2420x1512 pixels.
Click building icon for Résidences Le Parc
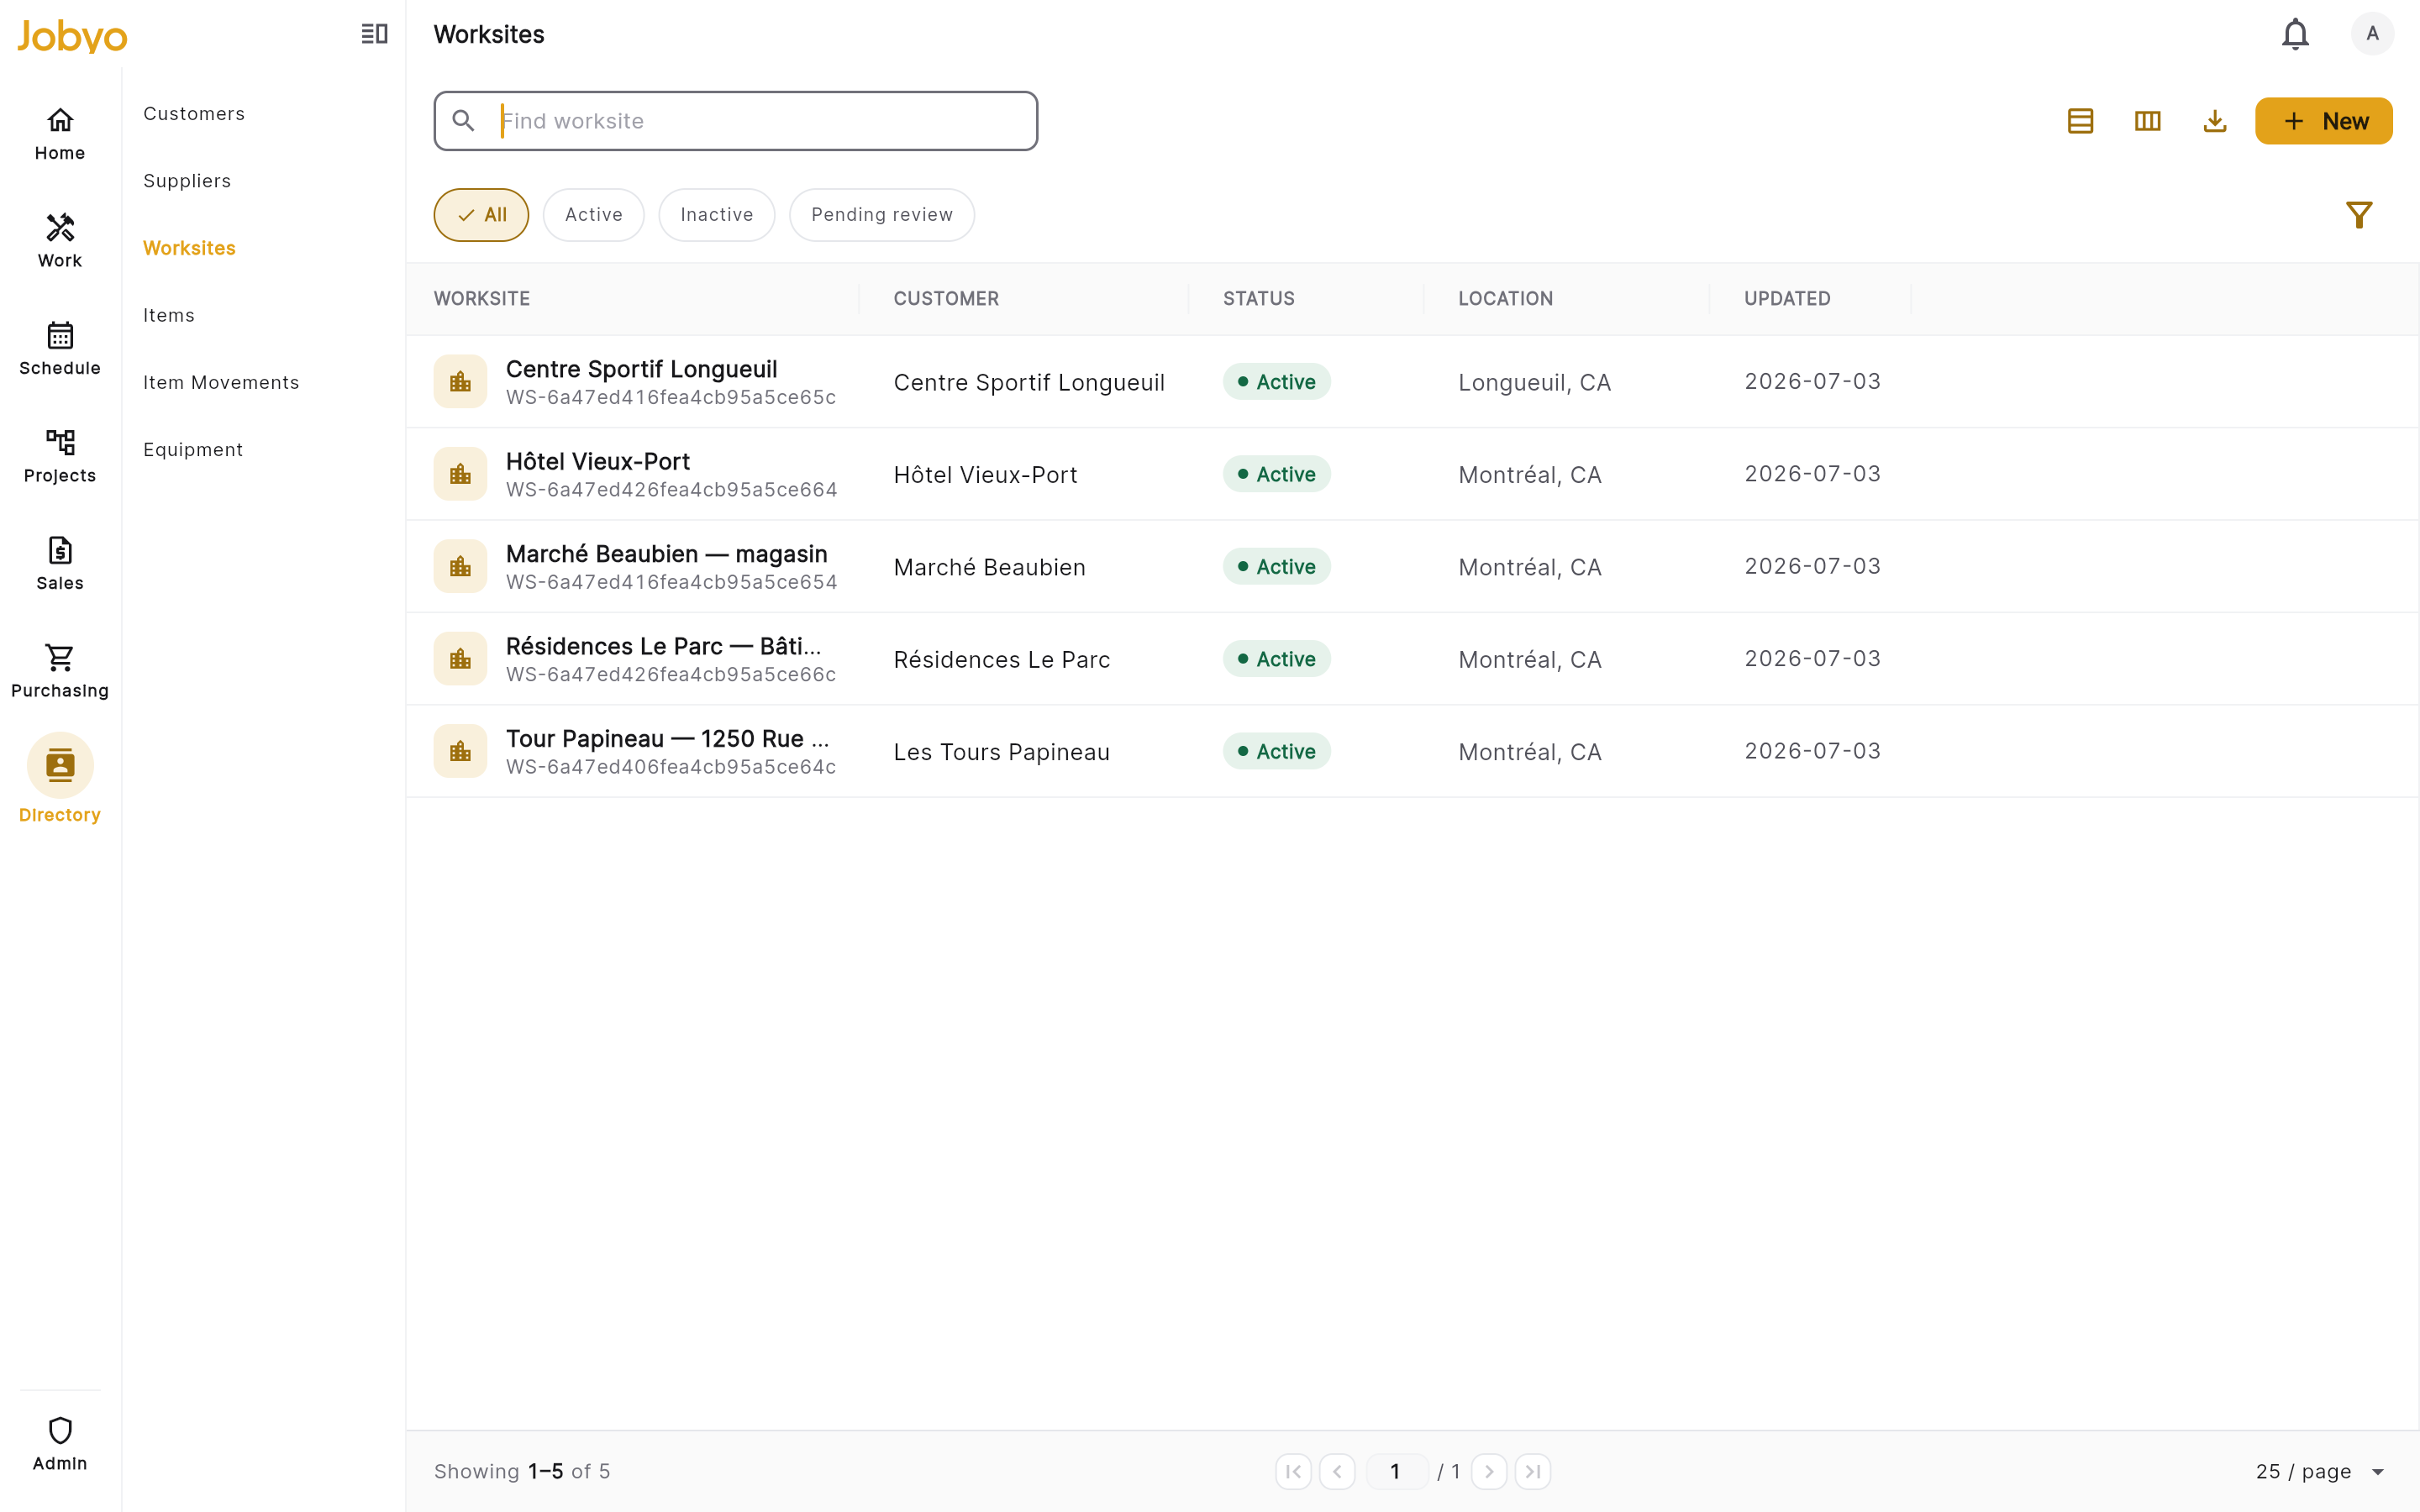460,659
